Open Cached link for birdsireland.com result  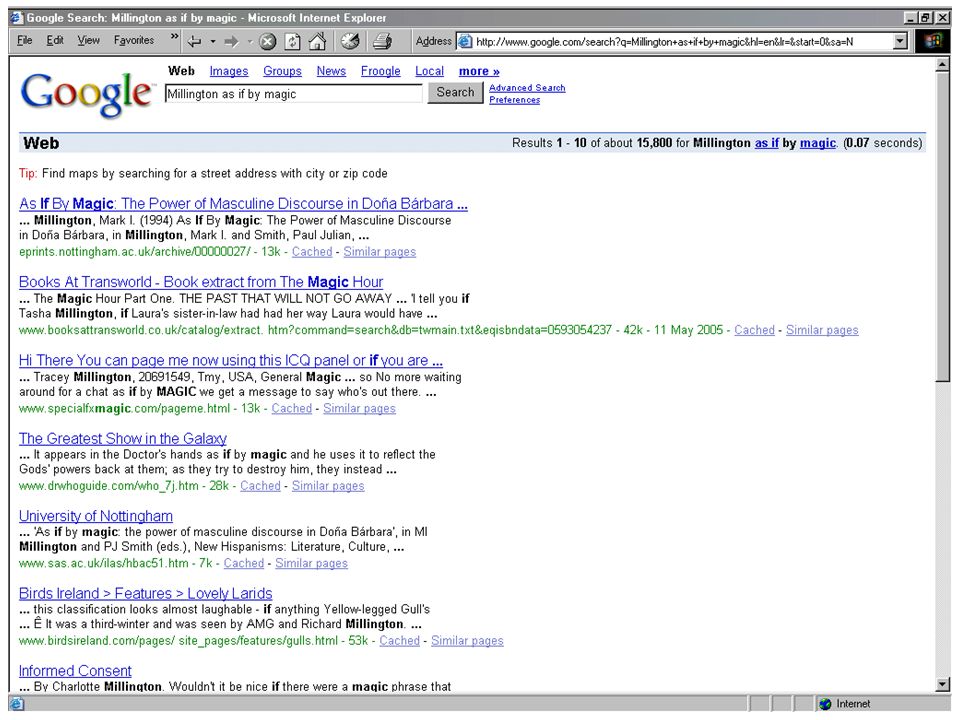400,640
